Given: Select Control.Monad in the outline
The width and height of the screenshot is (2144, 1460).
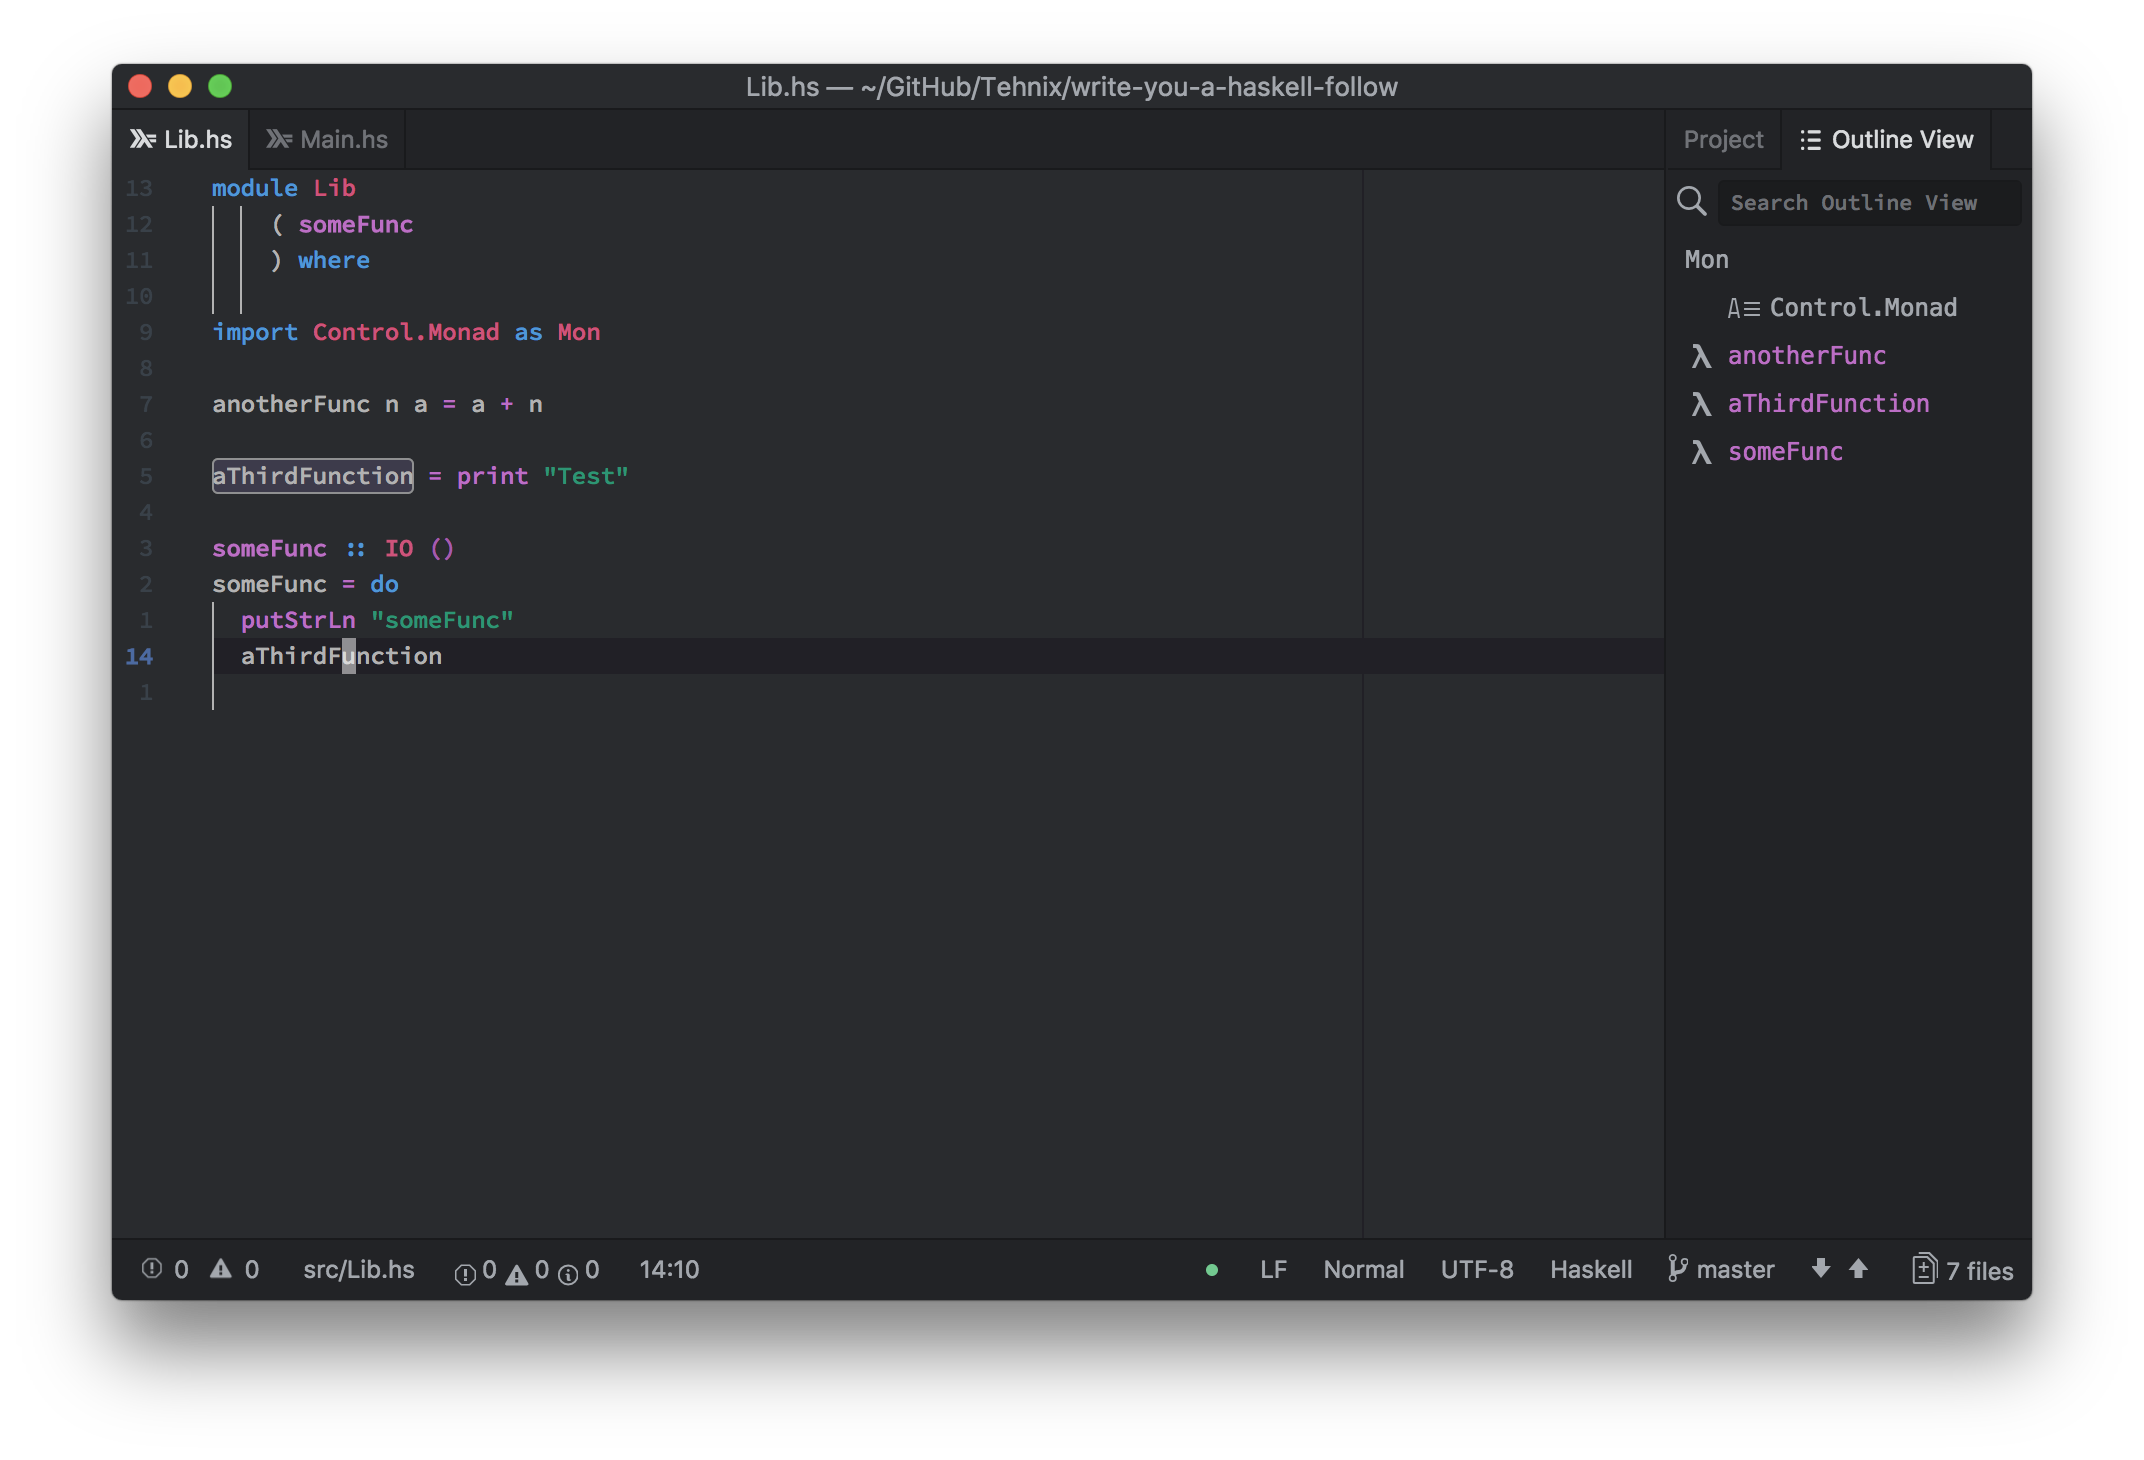Looking at the screenshot, I should [x=1863, y=308].
